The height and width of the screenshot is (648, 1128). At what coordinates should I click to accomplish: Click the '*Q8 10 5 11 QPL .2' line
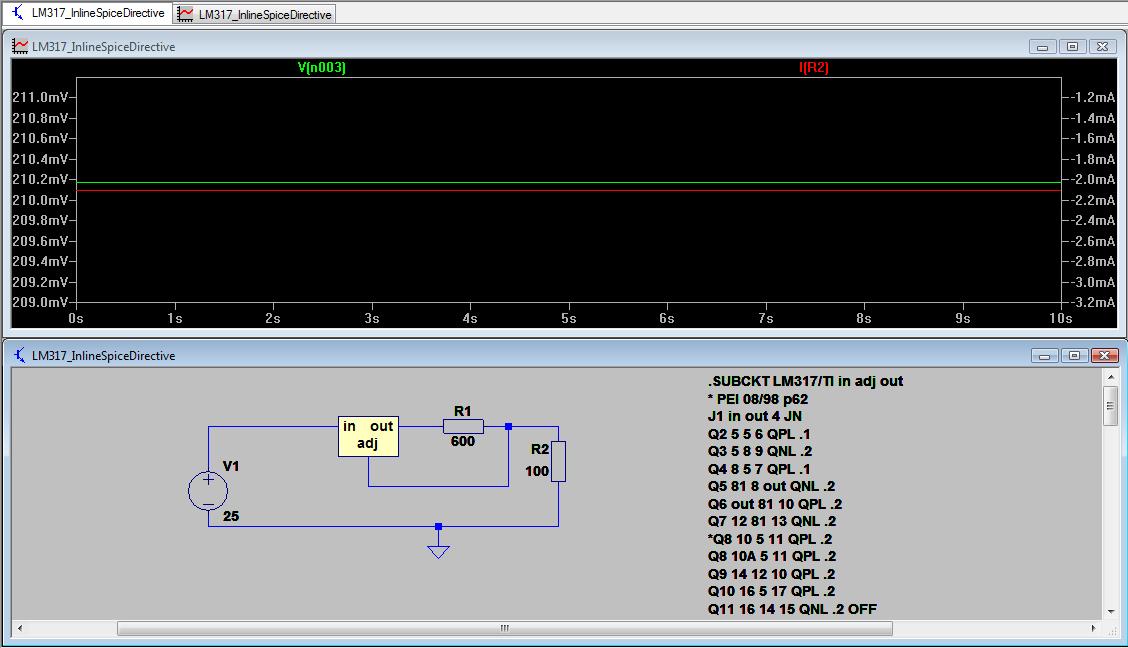pos(770,539)
